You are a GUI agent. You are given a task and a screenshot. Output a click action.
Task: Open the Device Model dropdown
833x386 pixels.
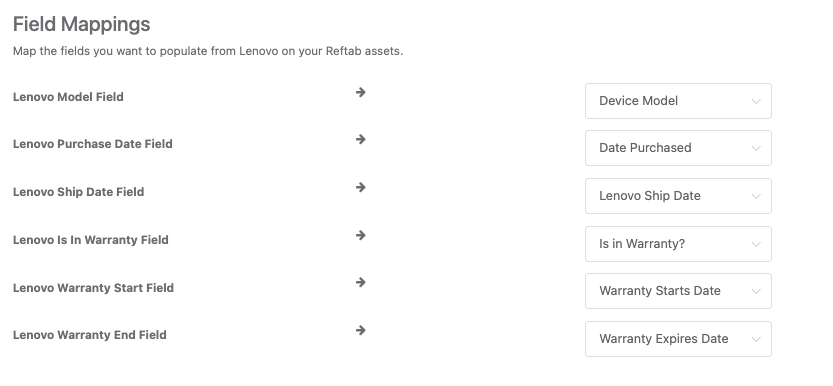click(x=678, y=101)
